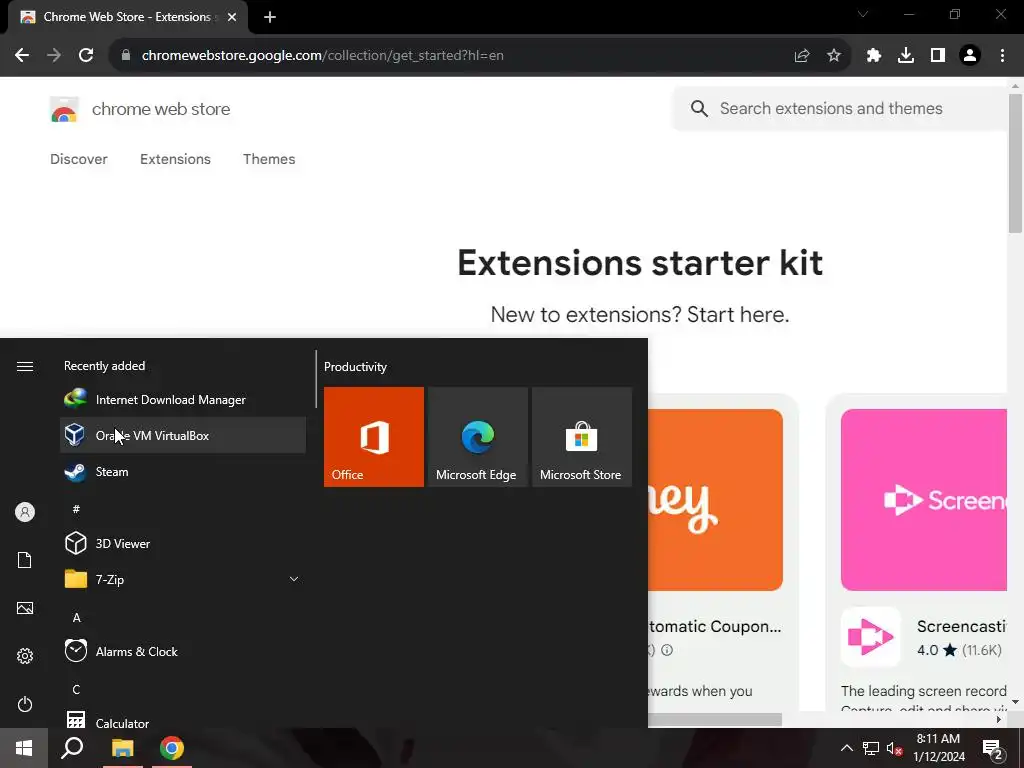Image resolution: width=1024 pixels, height=768 pixels.
Task: Open Power options in Start menu
Action: [x=25, y=704]
